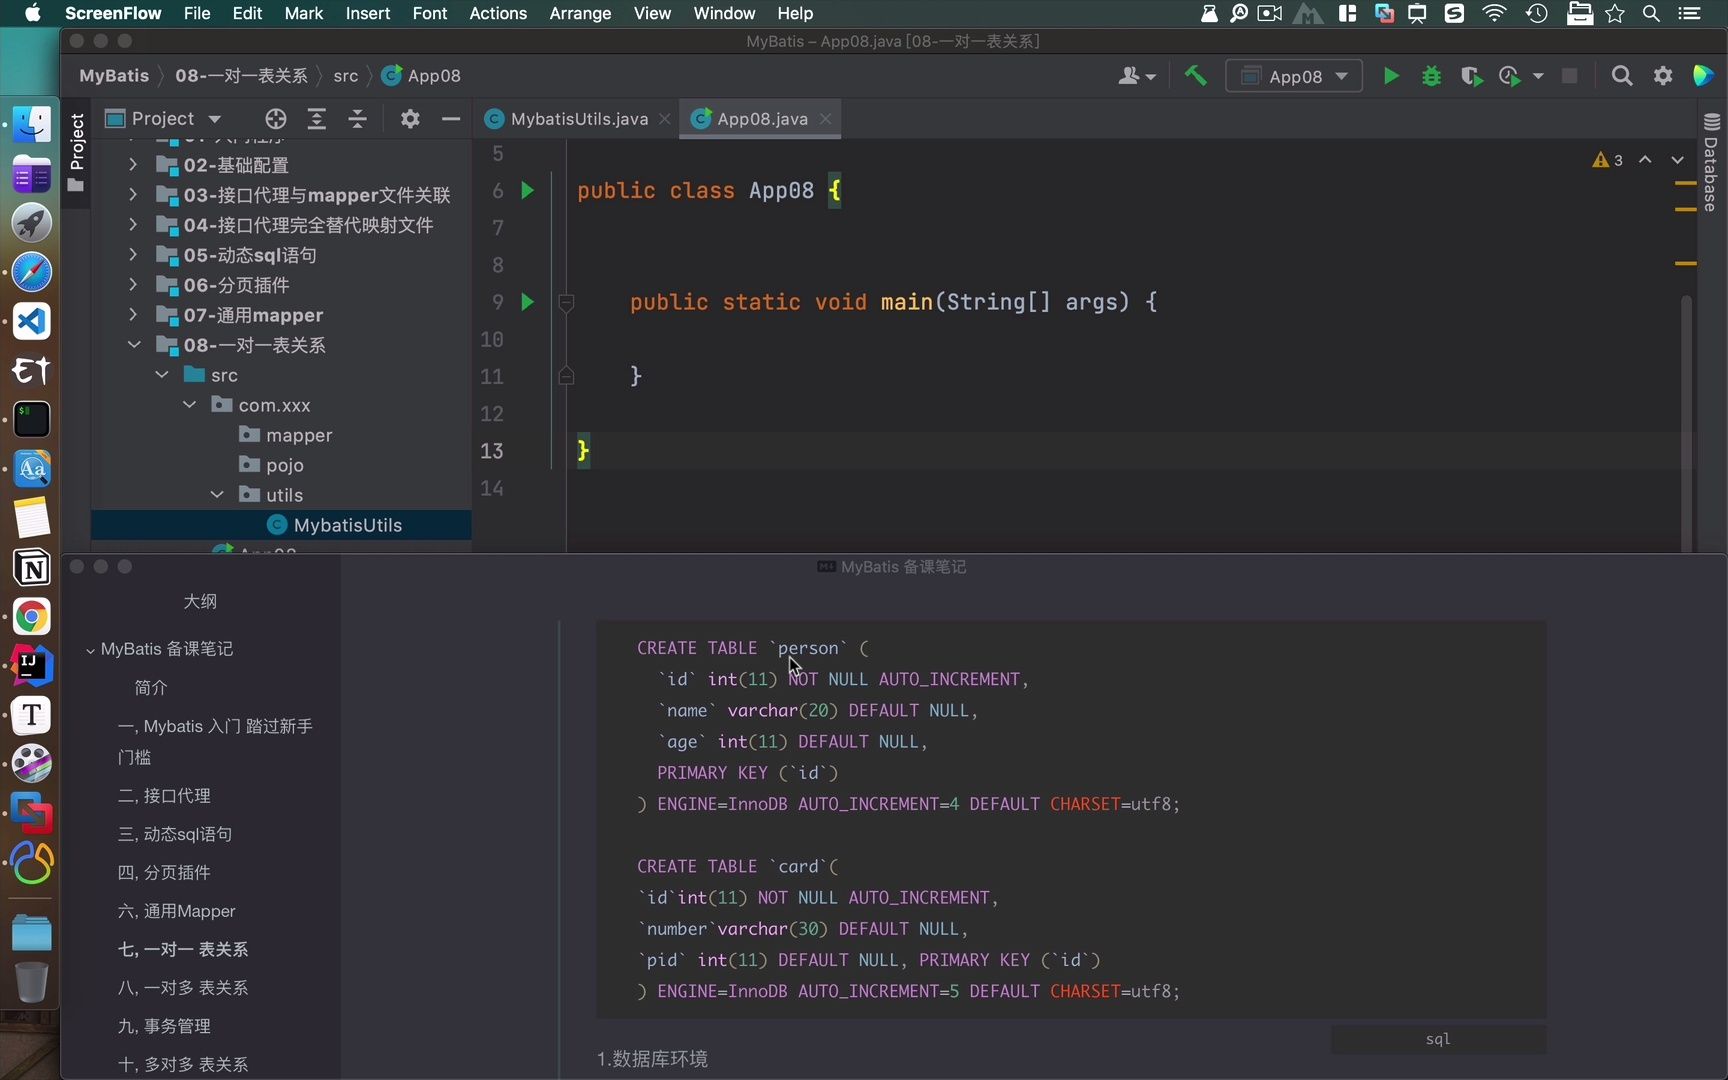Viewport: 1728px width, 1080px height.
Task: Click MyBatis breadcrumb in navigation bar
Action: point(114,76)
